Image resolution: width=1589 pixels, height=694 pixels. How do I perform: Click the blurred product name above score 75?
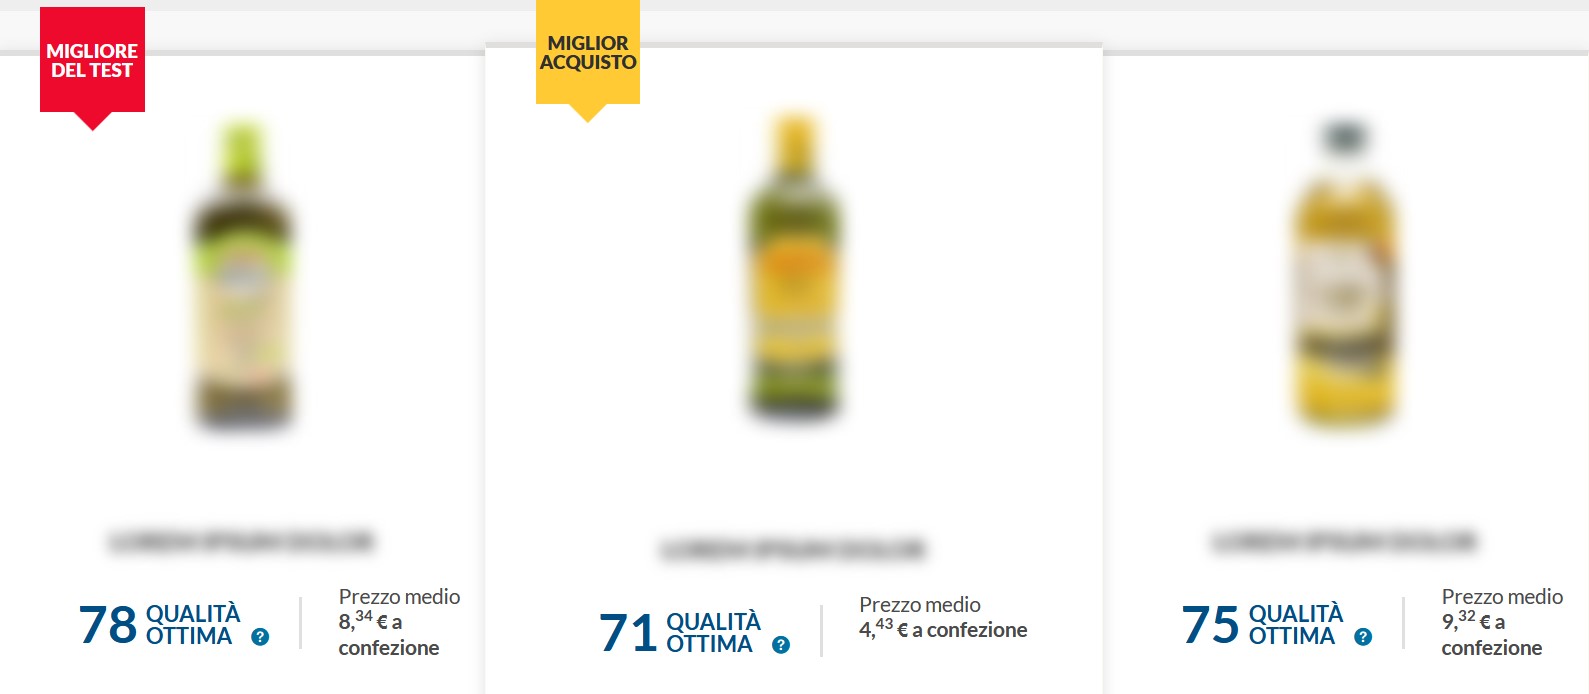(1344, 541)
